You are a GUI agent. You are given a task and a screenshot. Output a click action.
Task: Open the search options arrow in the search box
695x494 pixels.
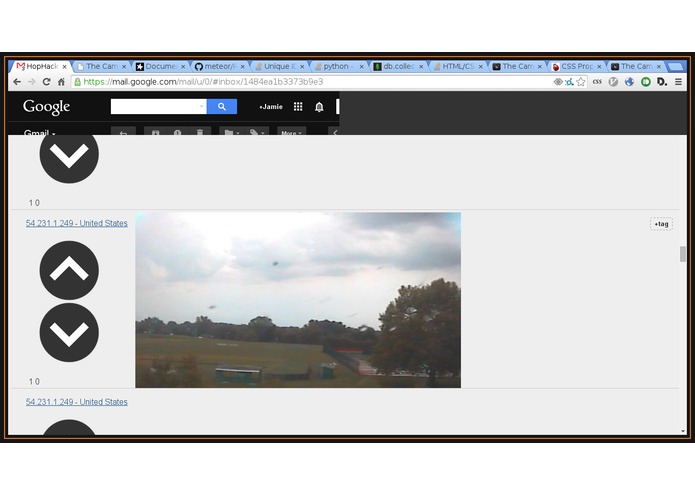point(202,106)
